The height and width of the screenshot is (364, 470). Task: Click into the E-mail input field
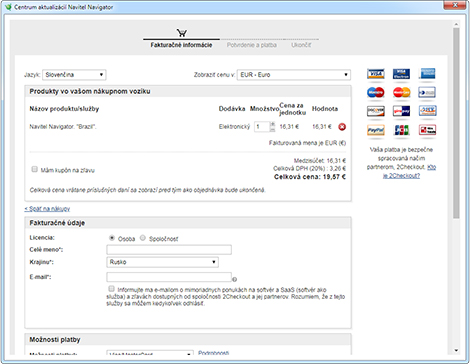click(169, 277)
